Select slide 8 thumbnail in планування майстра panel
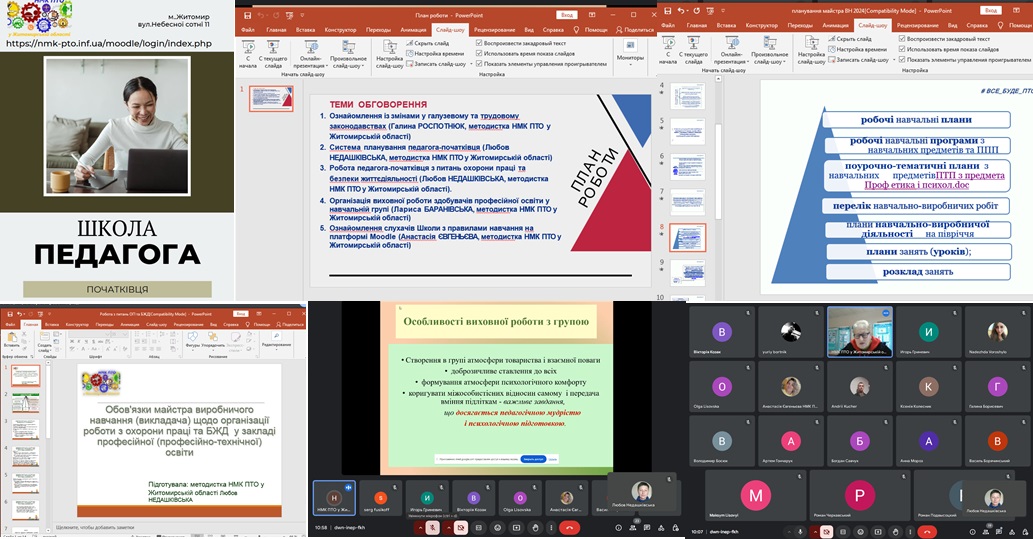 tap(687, 237)
